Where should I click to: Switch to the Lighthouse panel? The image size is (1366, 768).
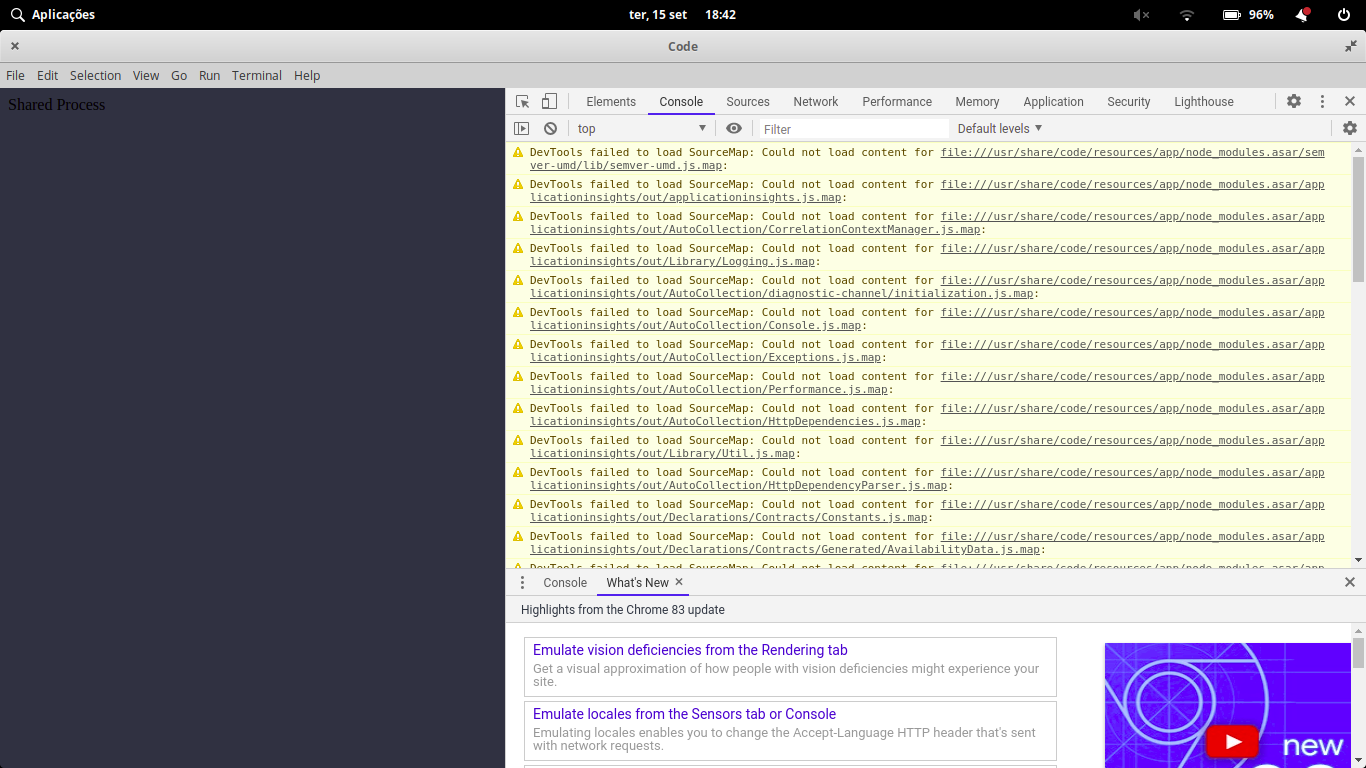coord(1203,101)
